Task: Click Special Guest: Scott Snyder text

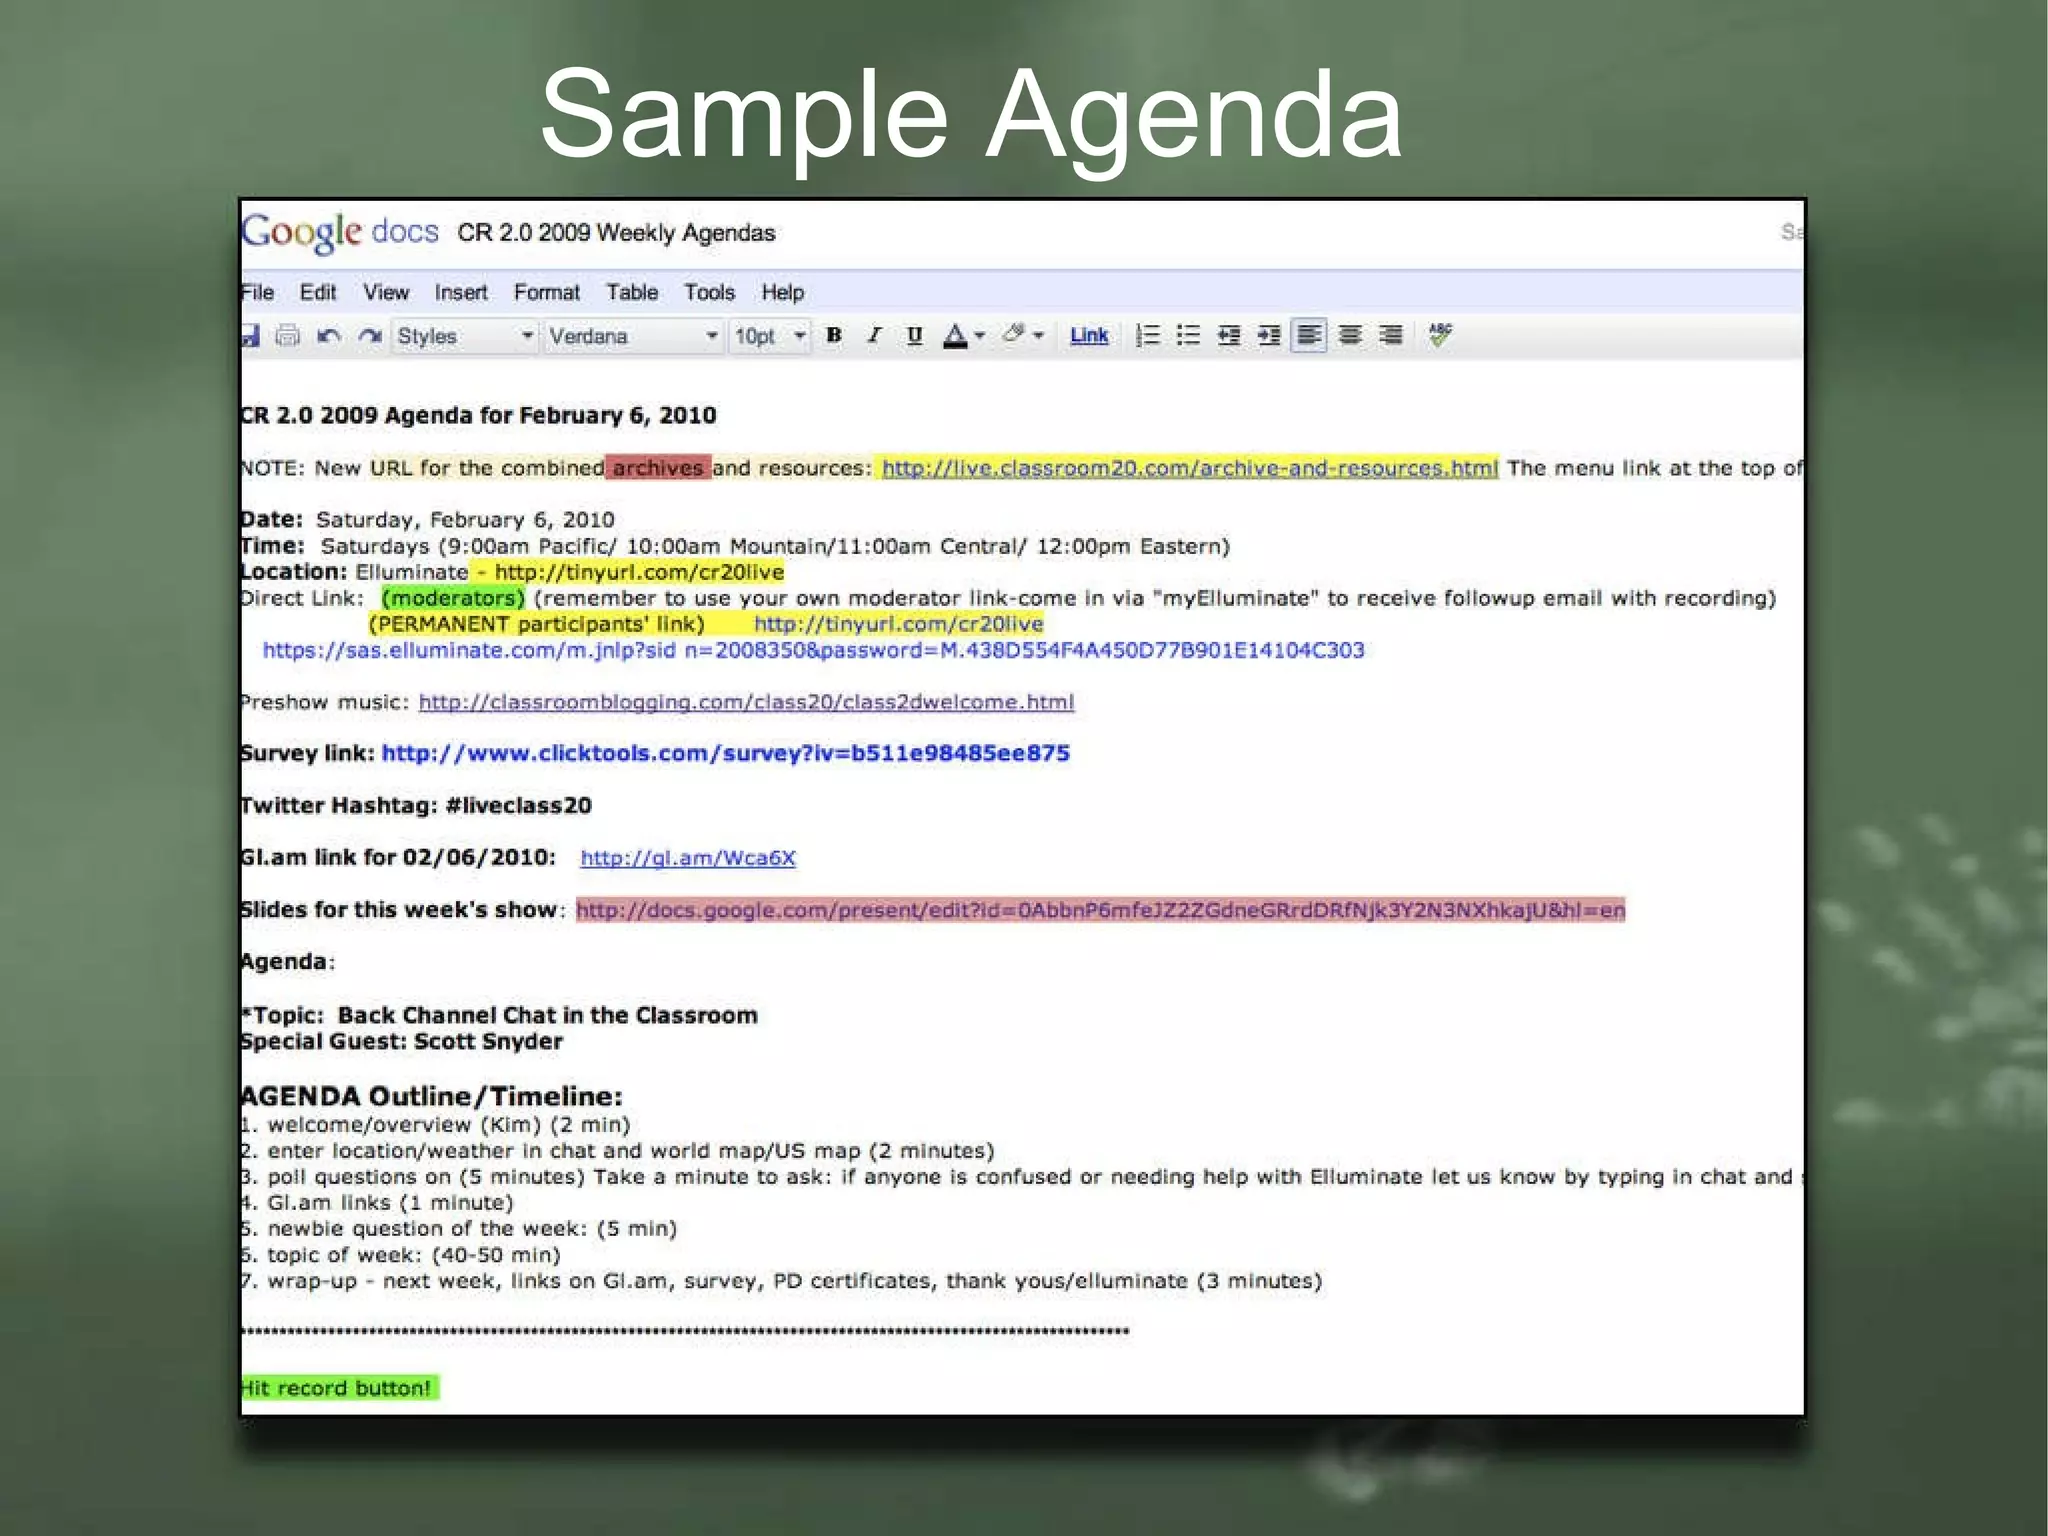Action: click(x=402, y=1041)
